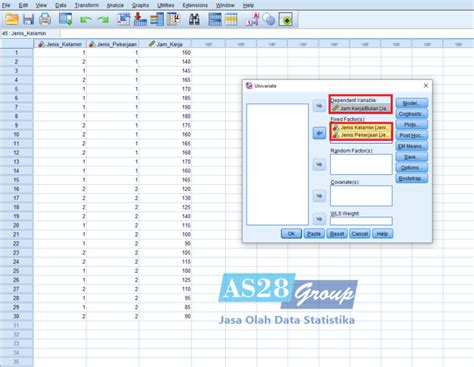Open the File menu
The height and width of the screenshot is (367, 474).
click(x=6, y=5)
